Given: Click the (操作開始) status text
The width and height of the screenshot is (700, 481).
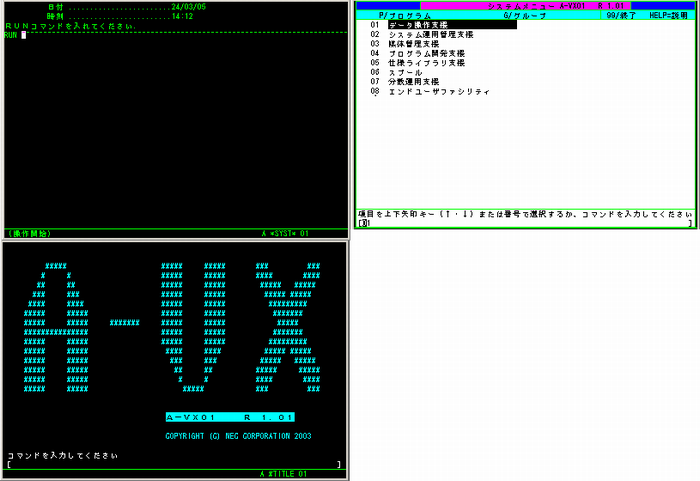Looking at the screenshot, I should coord(29,234).
